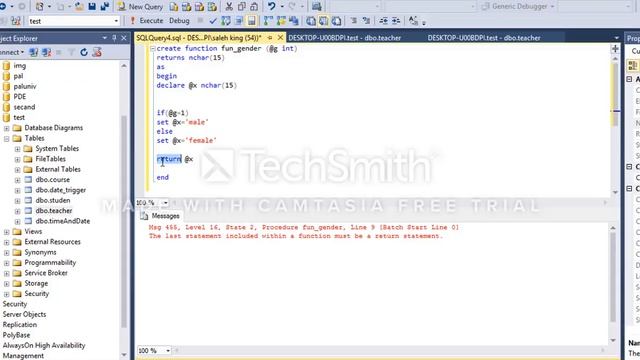Open Object Explorer window position menu

pyautogui.click(x=104, y=38)
